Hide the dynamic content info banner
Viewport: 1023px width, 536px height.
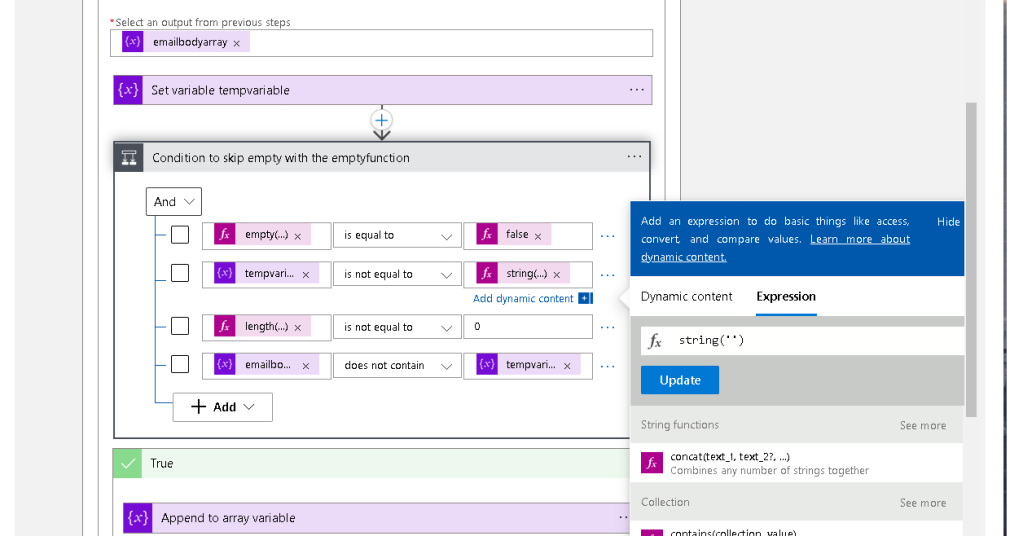(x=948, y=222)
